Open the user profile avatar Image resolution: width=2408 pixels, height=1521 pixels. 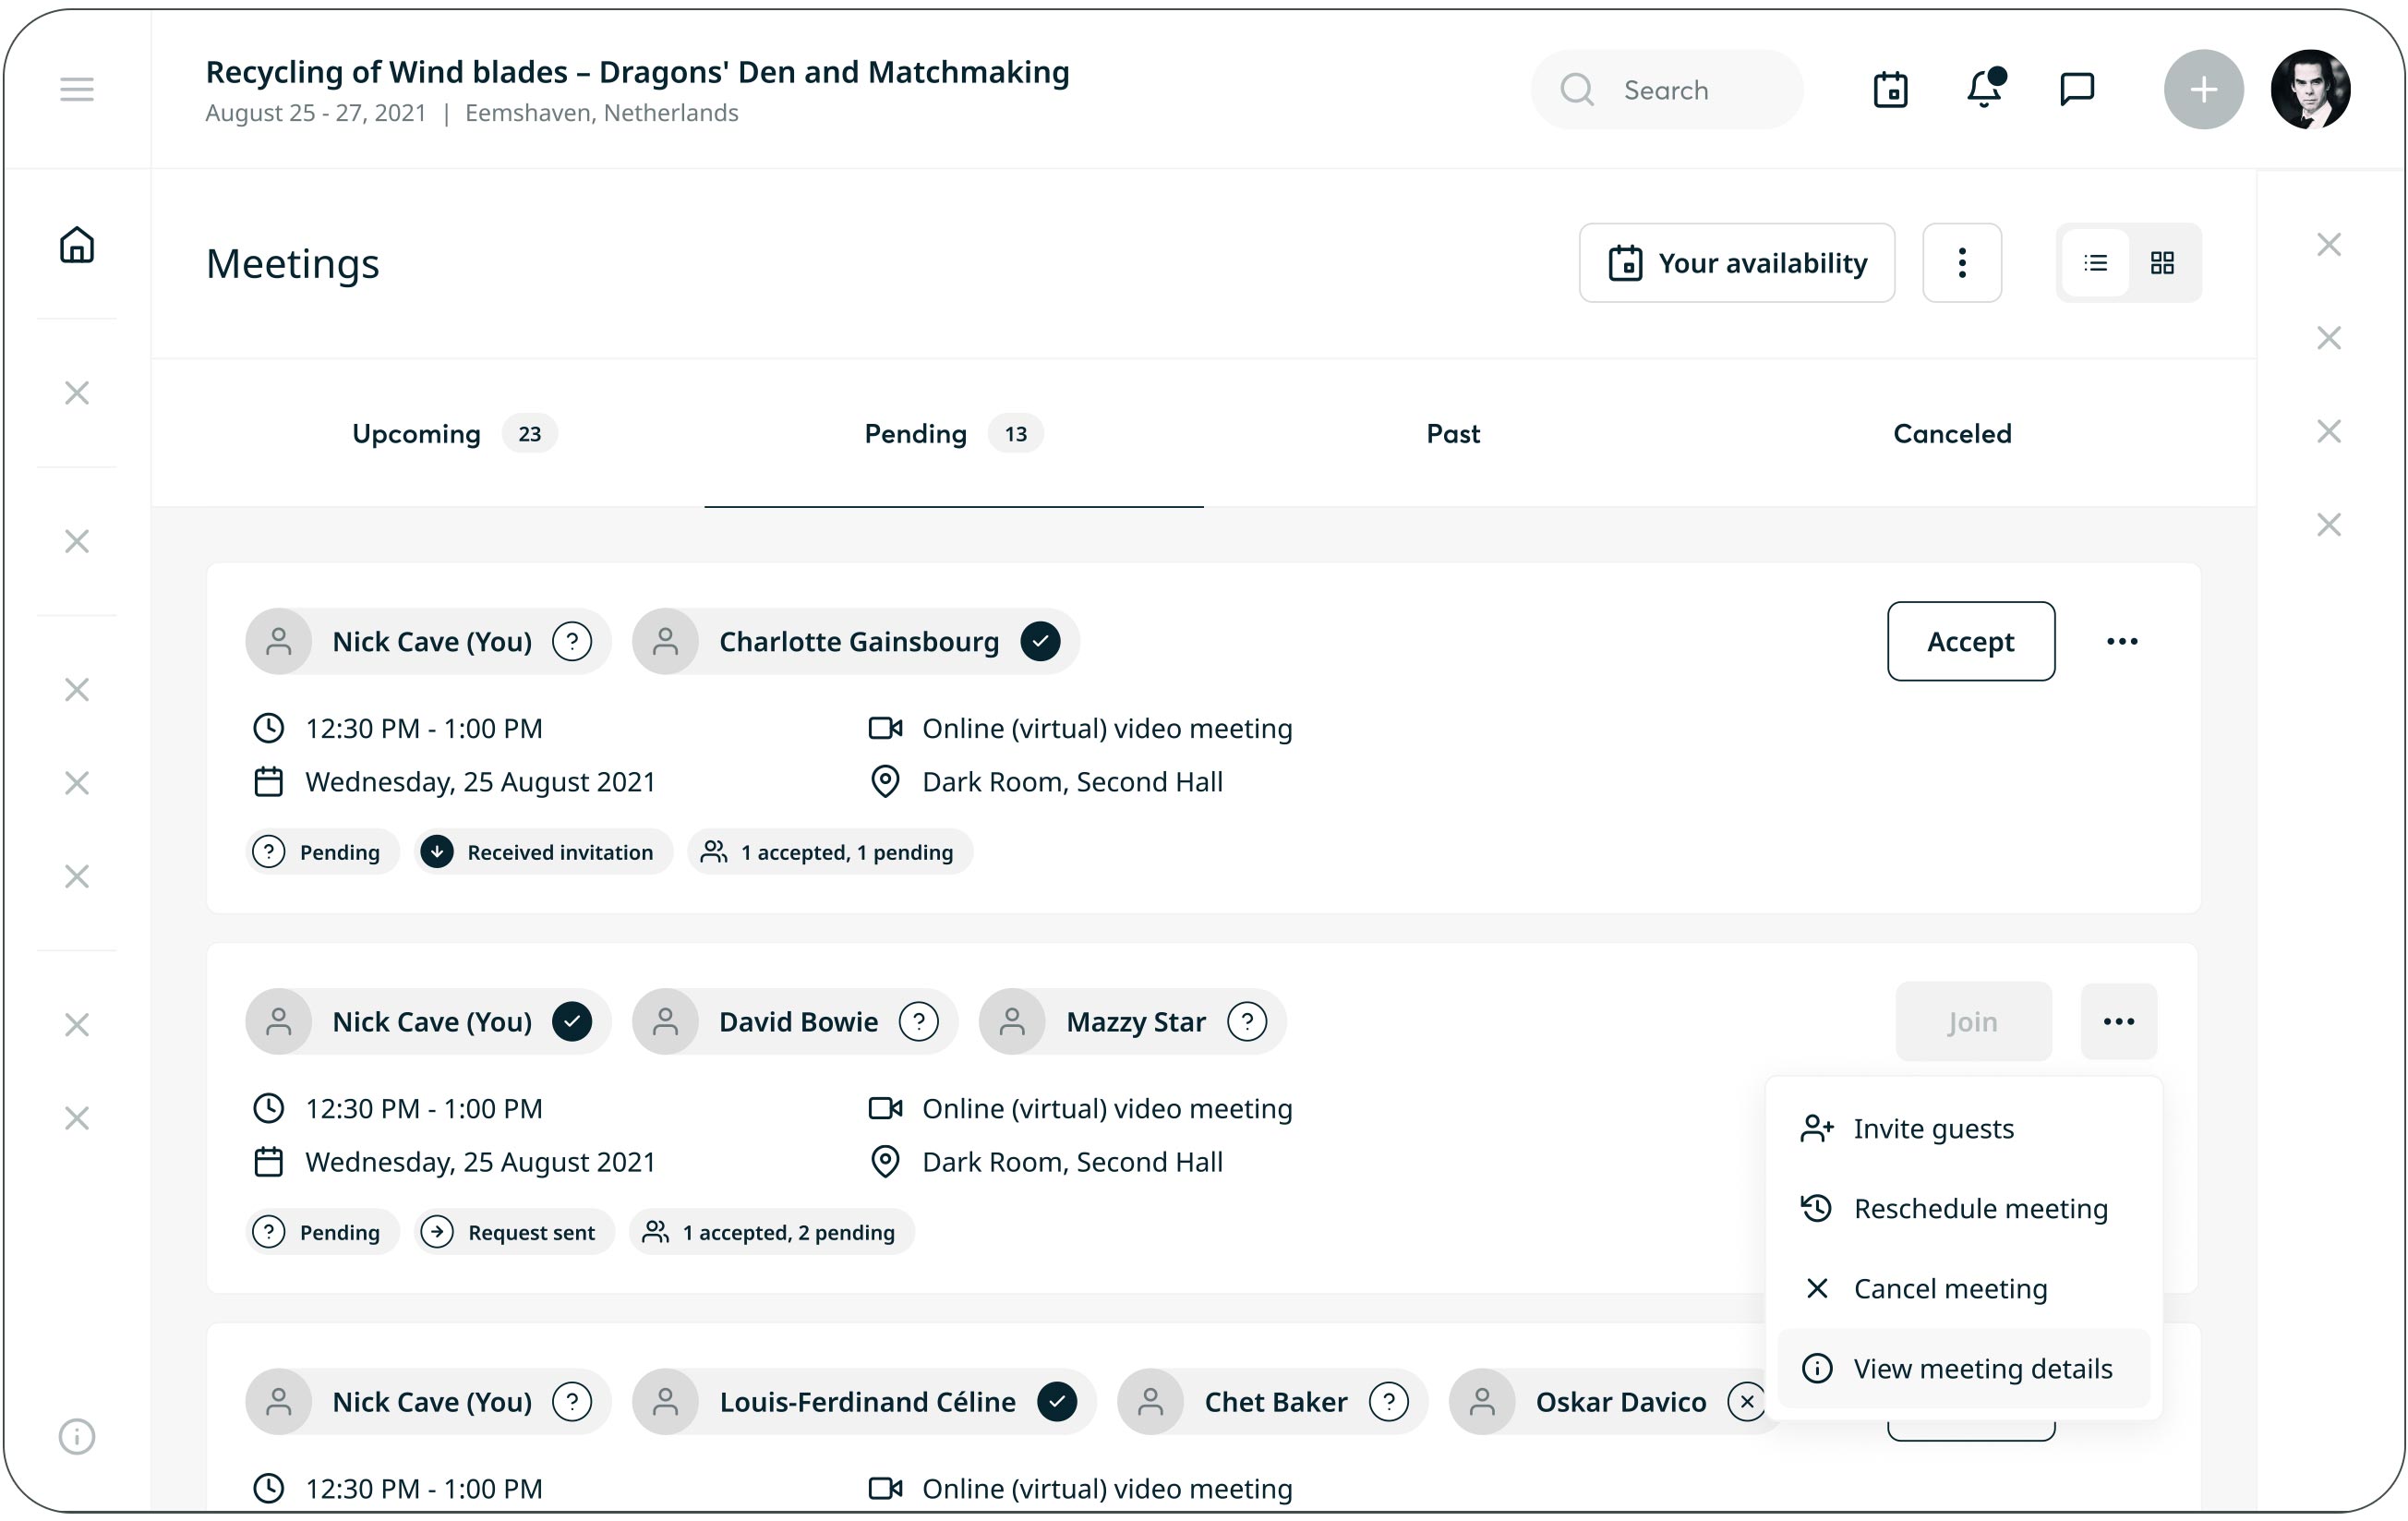coord(2310,90)
